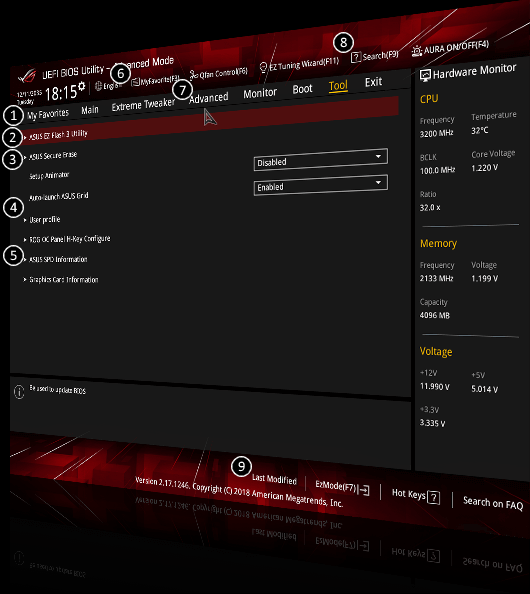
Task: Click the 100.0 MHz BCLK value
Action: 438,170
